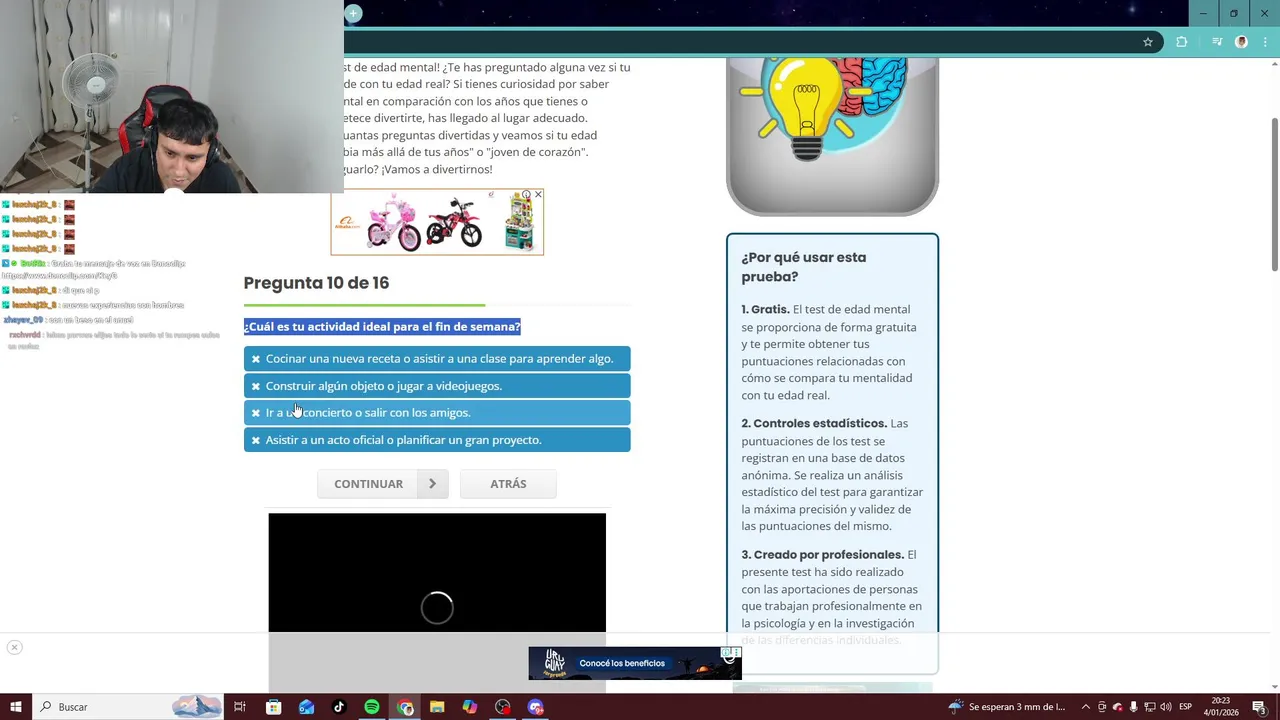Viewport: 1280px width, 720px height.
Task: Bookmark this page with the star icon
Action: click(x=1148, y=42)
